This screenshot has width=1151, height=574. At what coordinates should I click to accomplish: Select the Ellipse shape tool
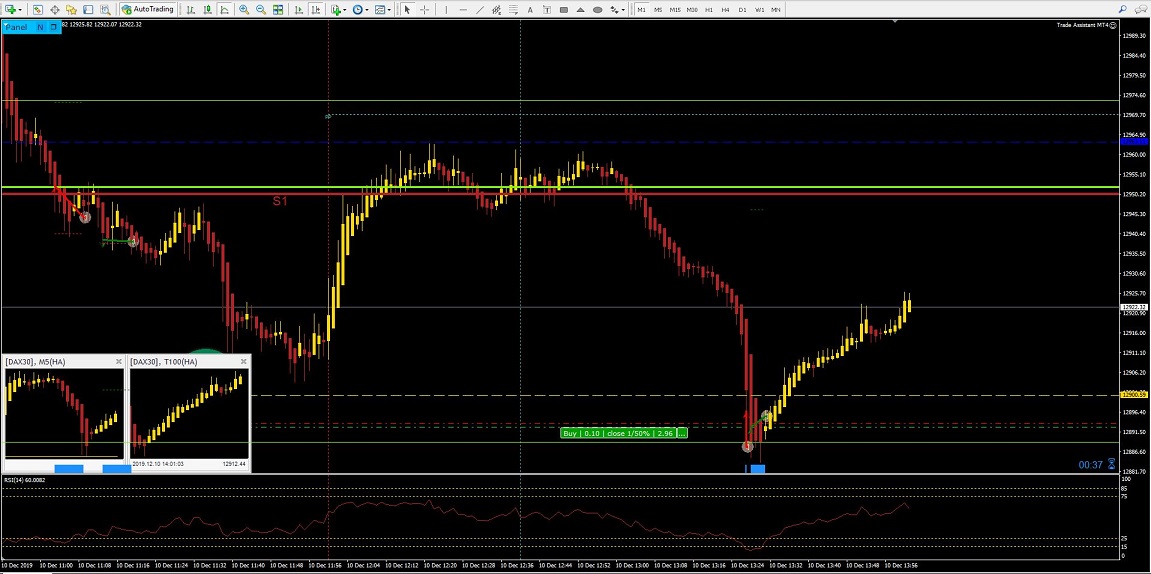pyautogui.click(x=598, y=10)
